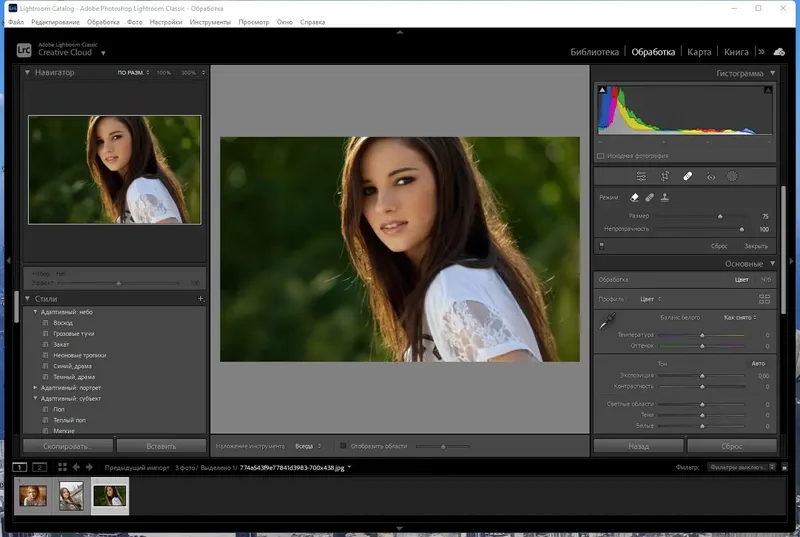Open the Masking tool

732,176
